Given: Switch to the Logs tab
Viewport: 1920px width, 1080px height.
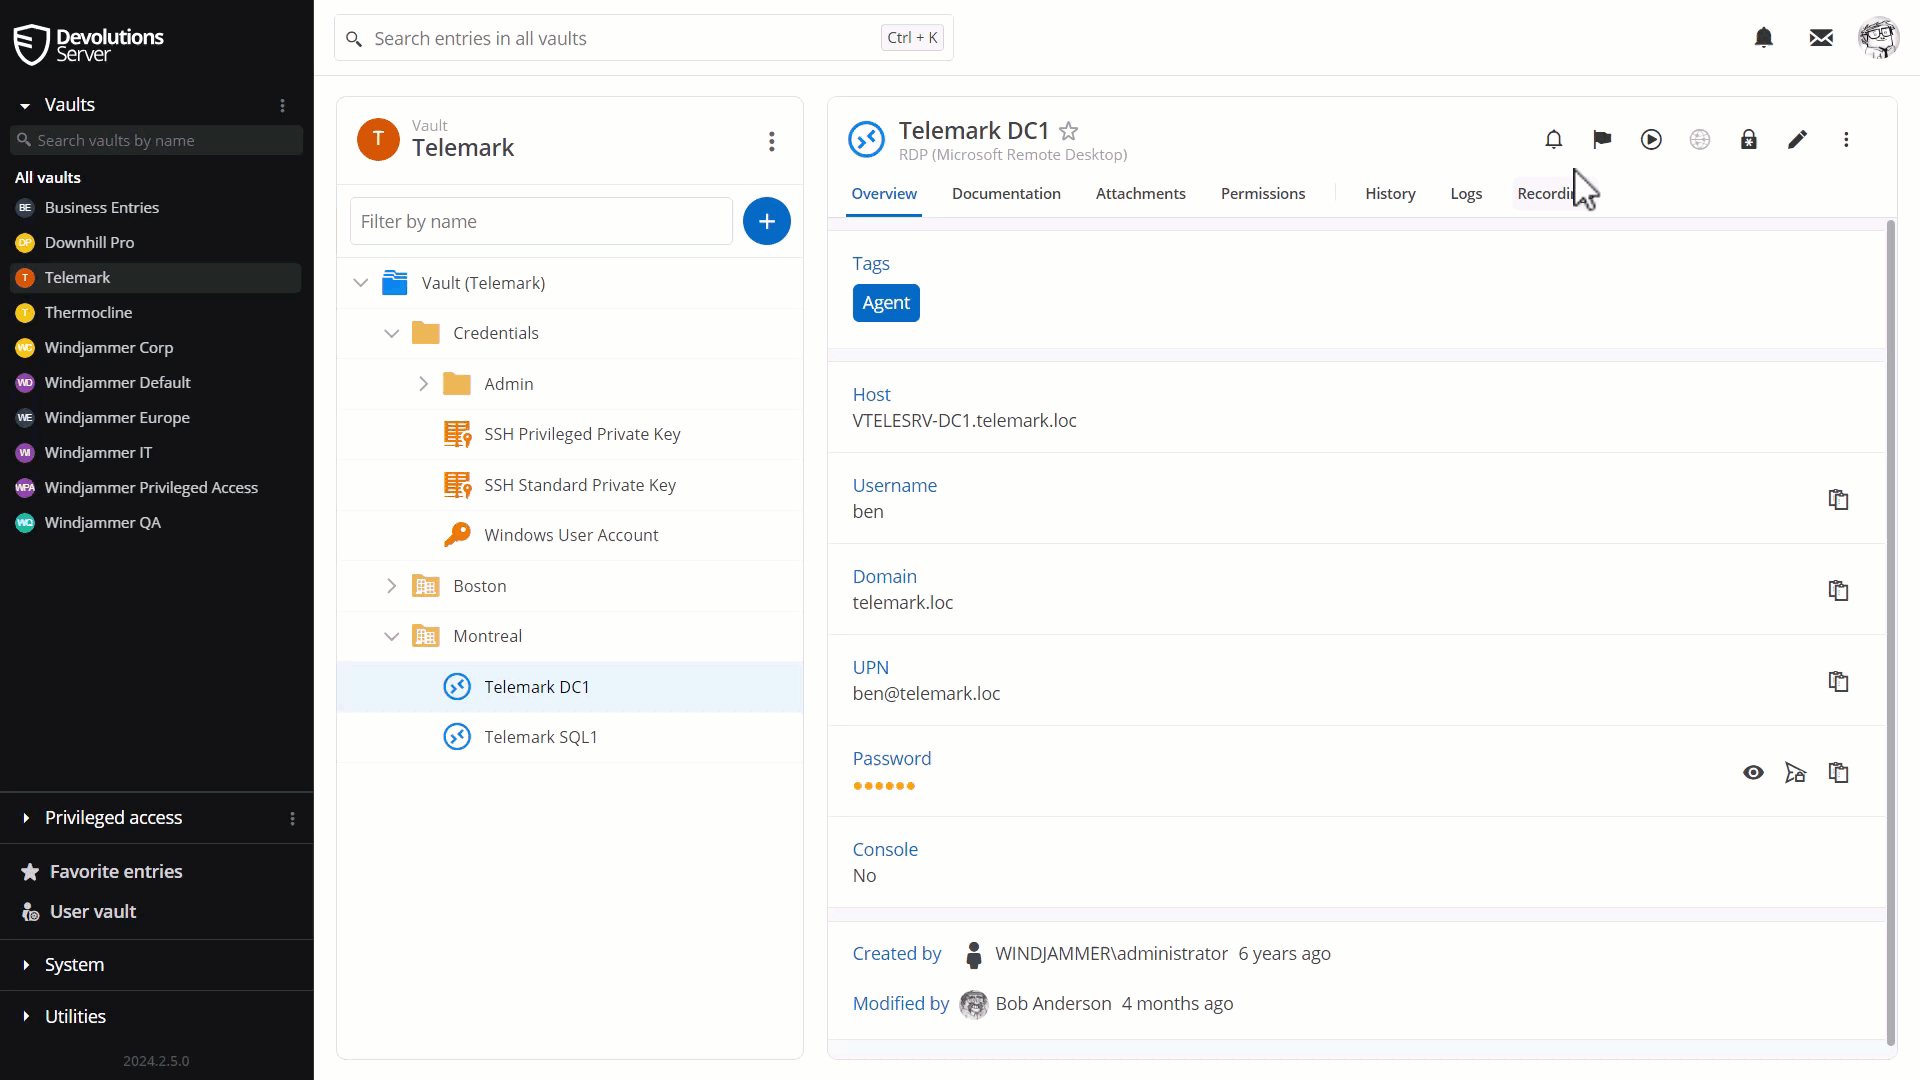Looking at the screenshot, I should [x=1466, y=193].
